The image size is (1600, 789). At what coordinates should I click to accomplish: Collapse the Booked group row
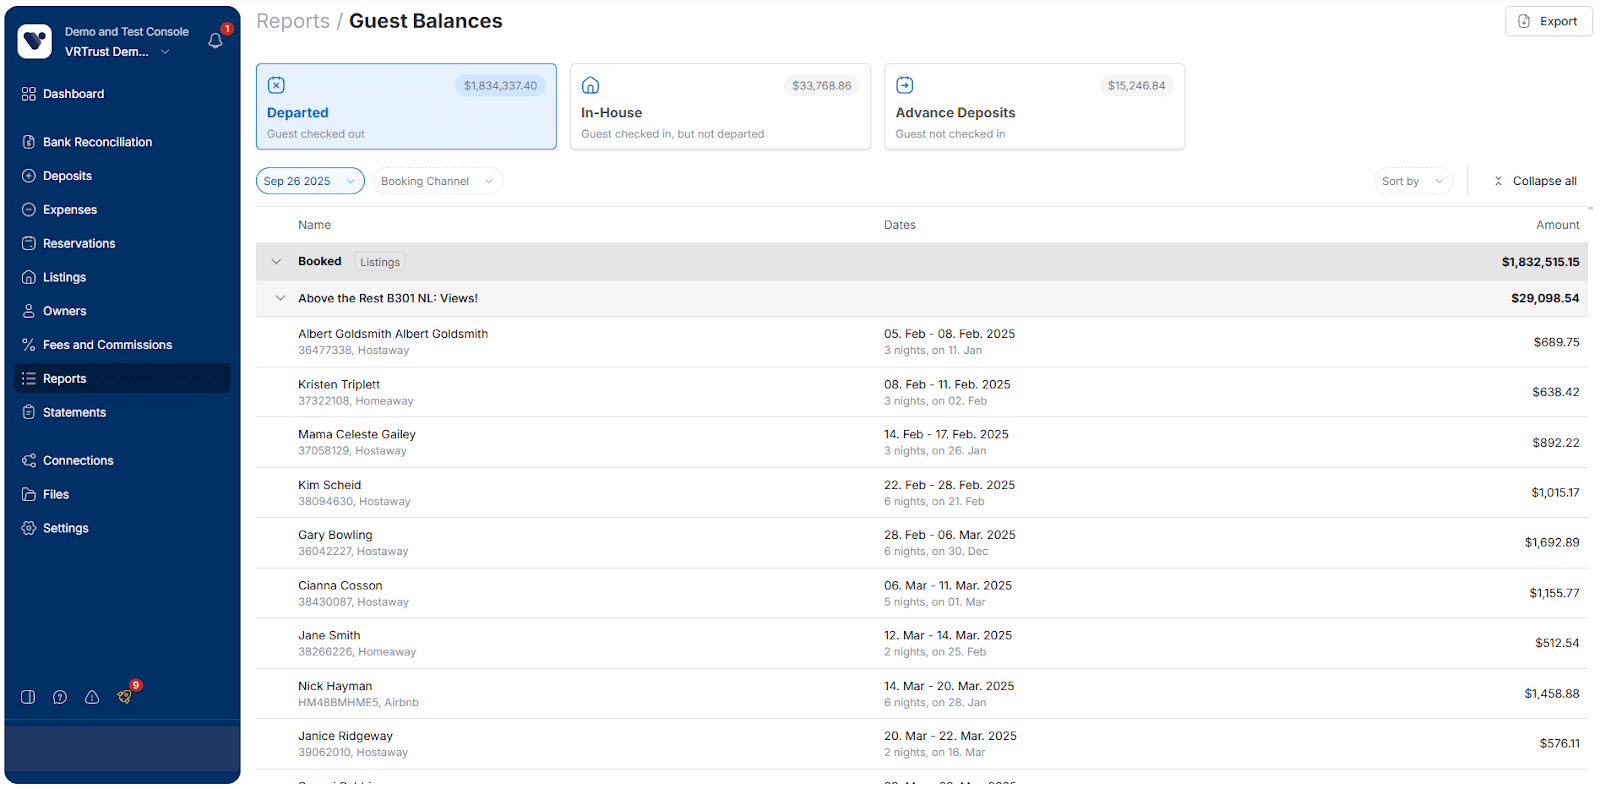pyautogui.click(x=276, y=262)
